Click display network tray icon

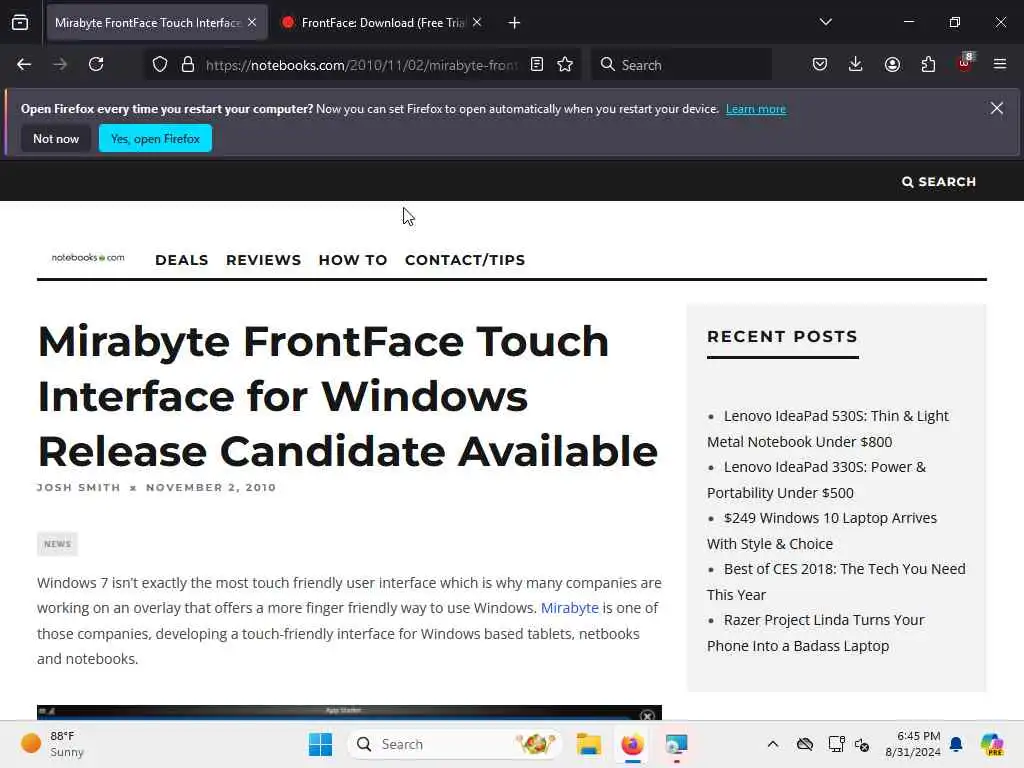[836, 744]
